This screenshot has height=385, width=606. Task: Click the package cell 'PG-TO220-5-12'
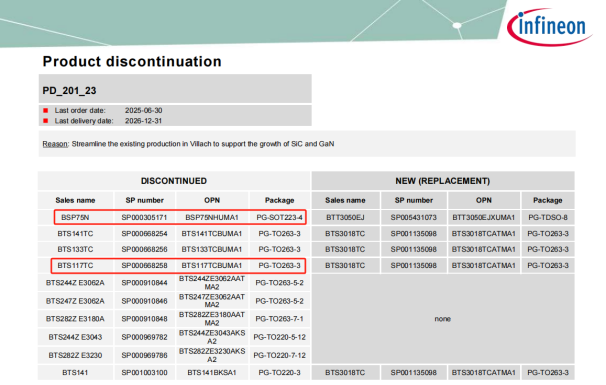tap(280, 337)
